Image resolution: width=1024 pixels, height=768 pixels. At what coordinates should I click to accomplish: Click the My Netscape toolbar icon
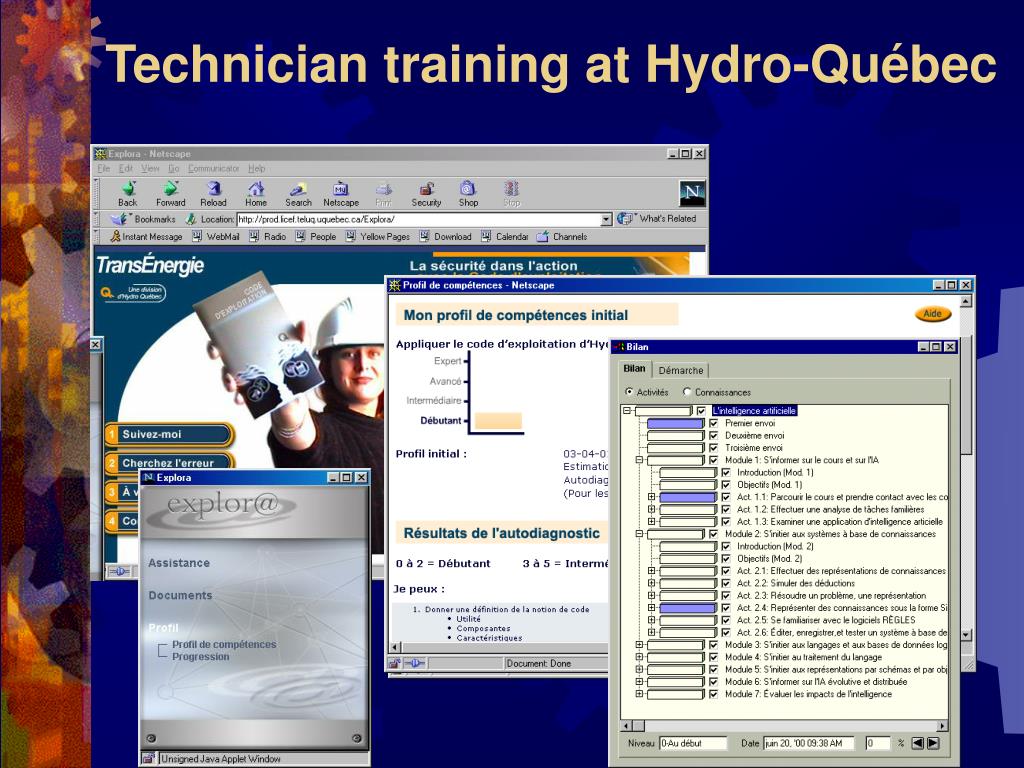click(341, 194)
